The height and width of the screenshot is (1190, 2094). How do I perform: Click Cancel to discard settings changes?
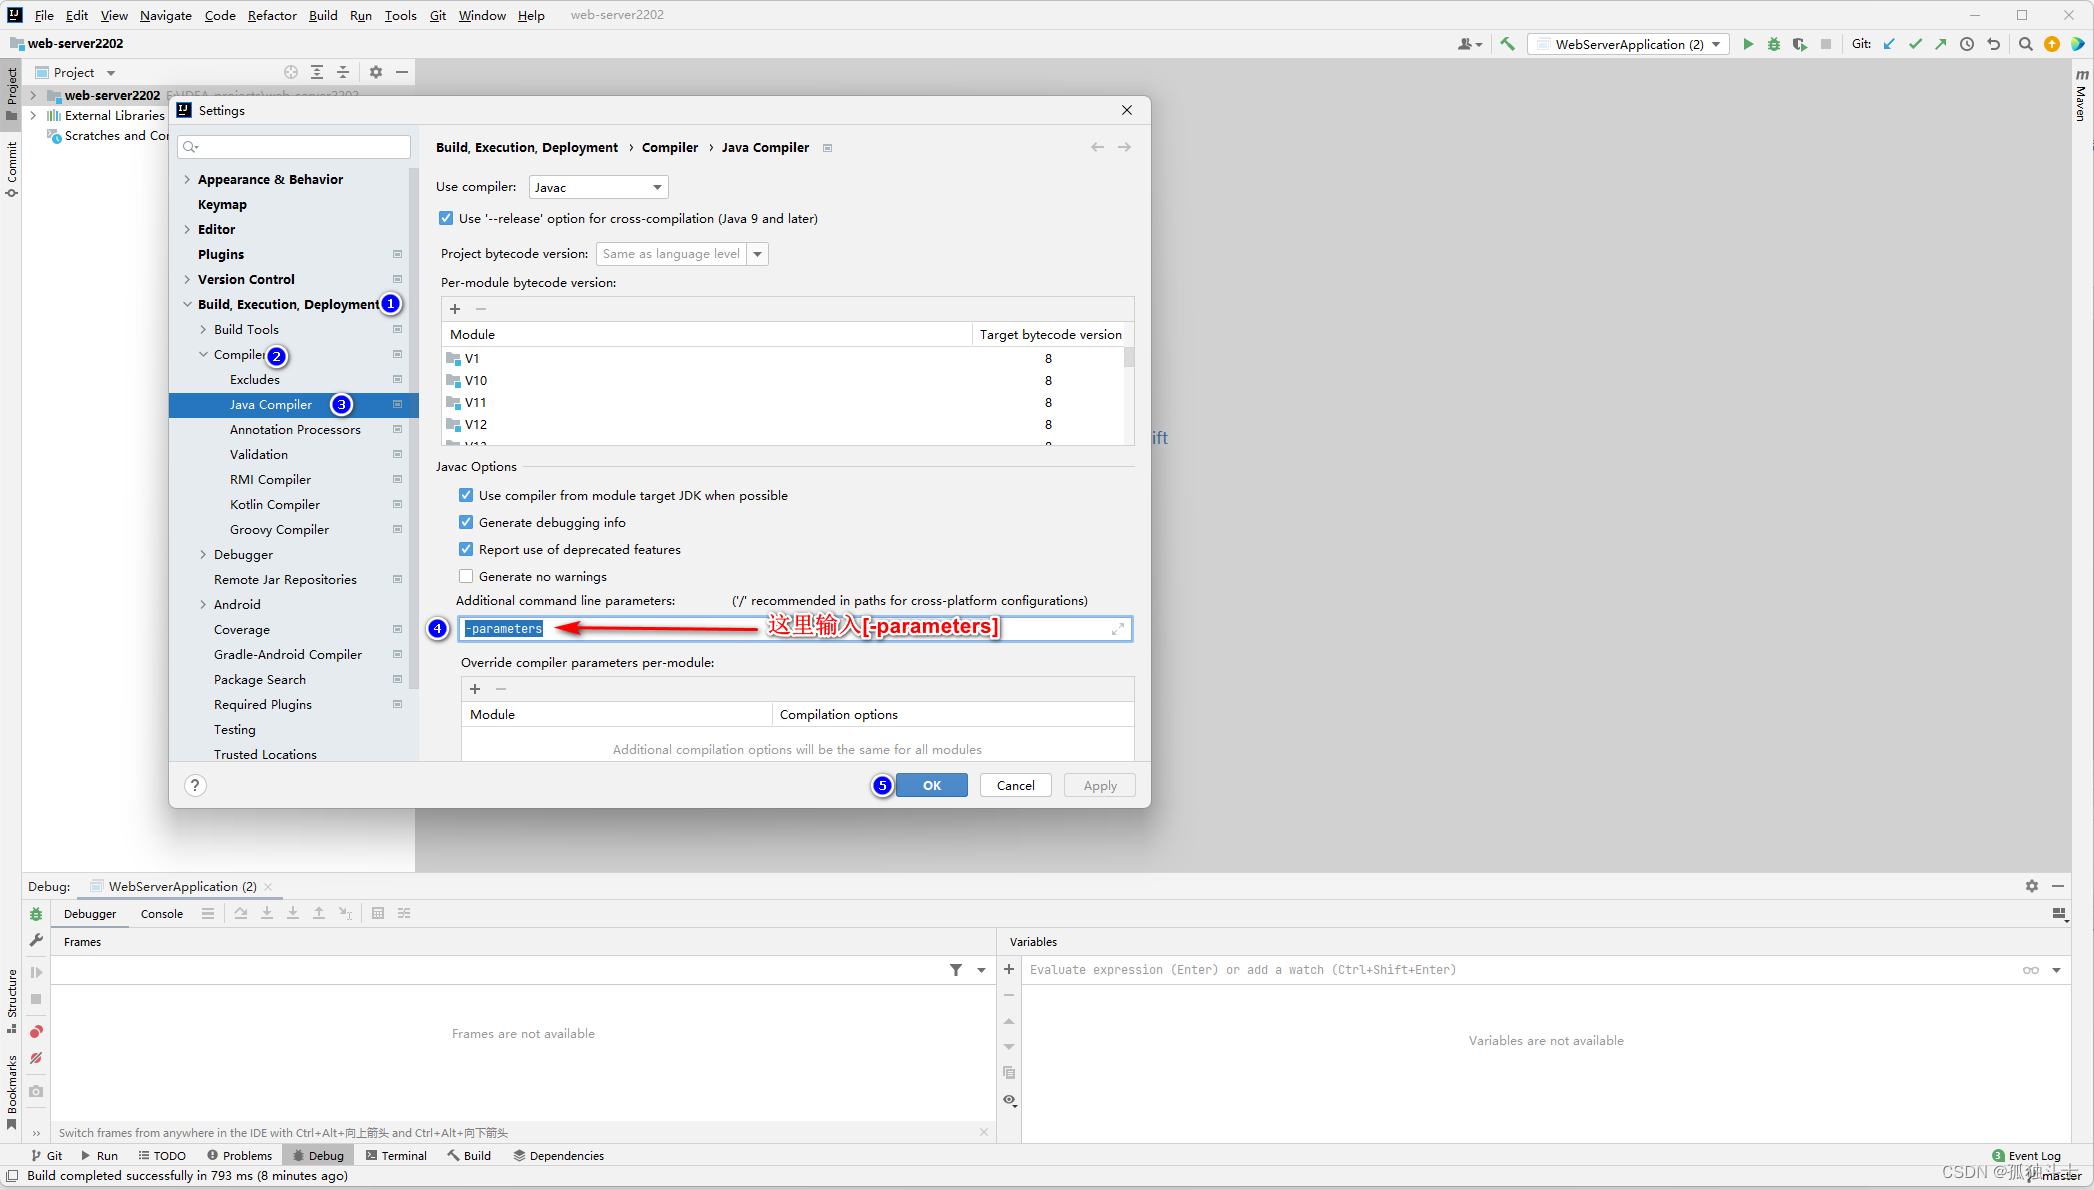pyautogui.click(x=1015, y=784)
